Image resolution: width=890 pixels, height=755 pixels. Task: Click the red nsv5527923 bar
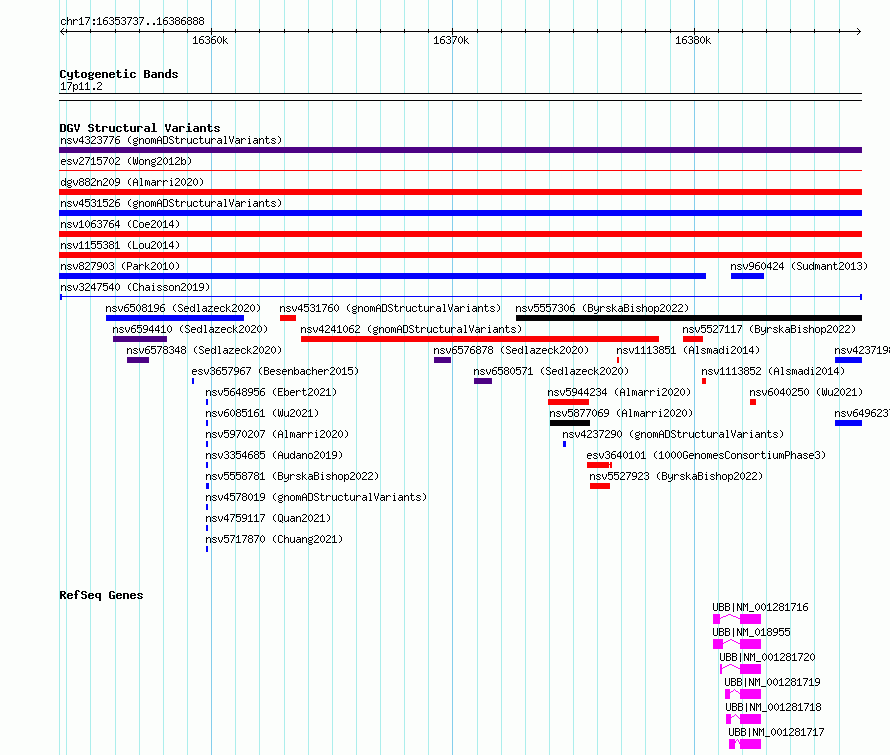[600, 486]
